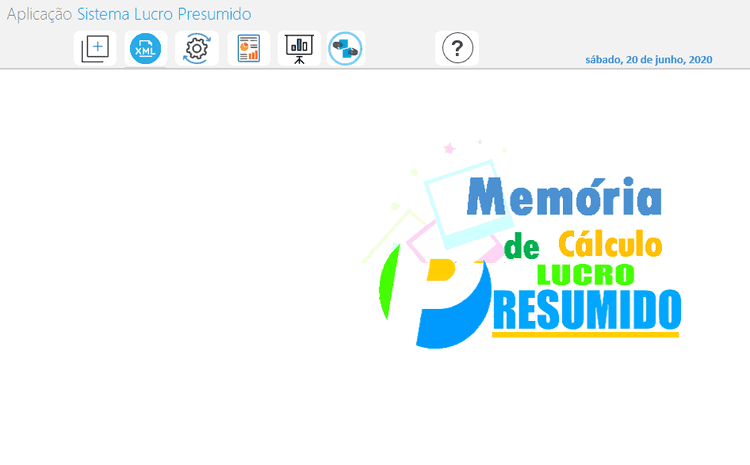Open the help question mark icon
The height and width of the screenshot is (465, 750).
457,48
